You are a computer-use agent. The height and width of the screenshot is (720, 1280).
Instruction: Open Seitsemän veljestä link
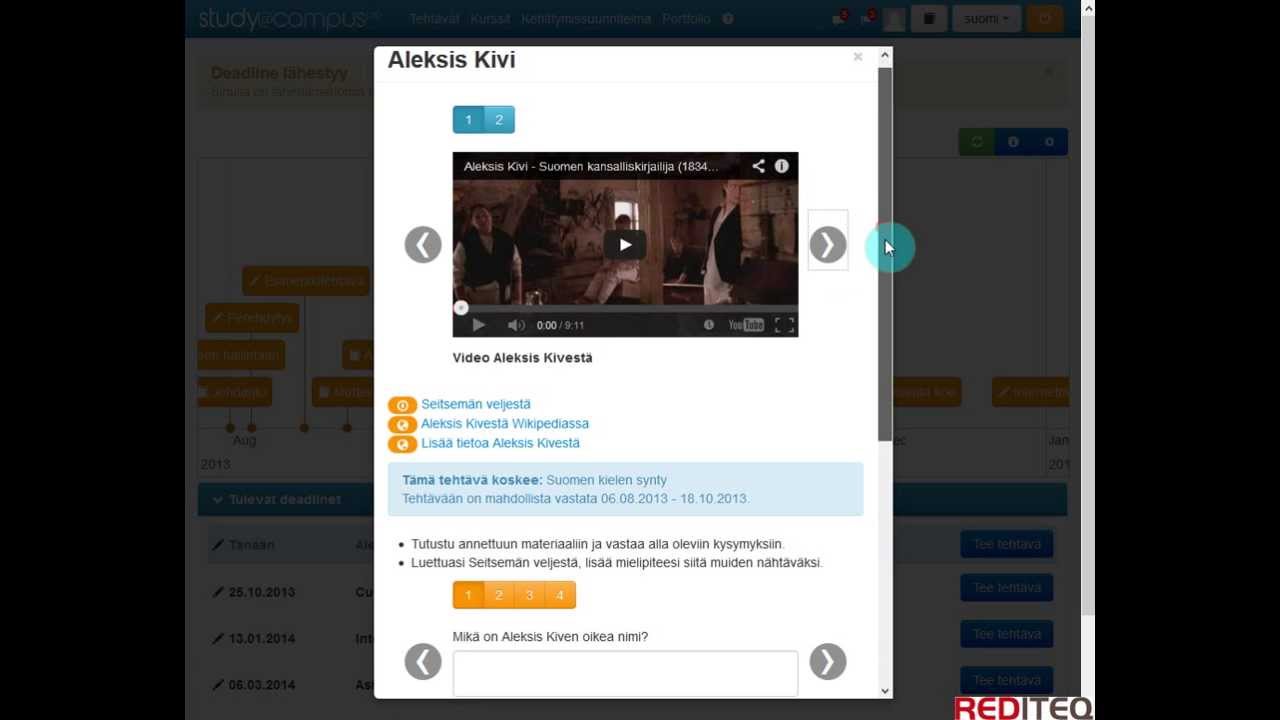476,404
